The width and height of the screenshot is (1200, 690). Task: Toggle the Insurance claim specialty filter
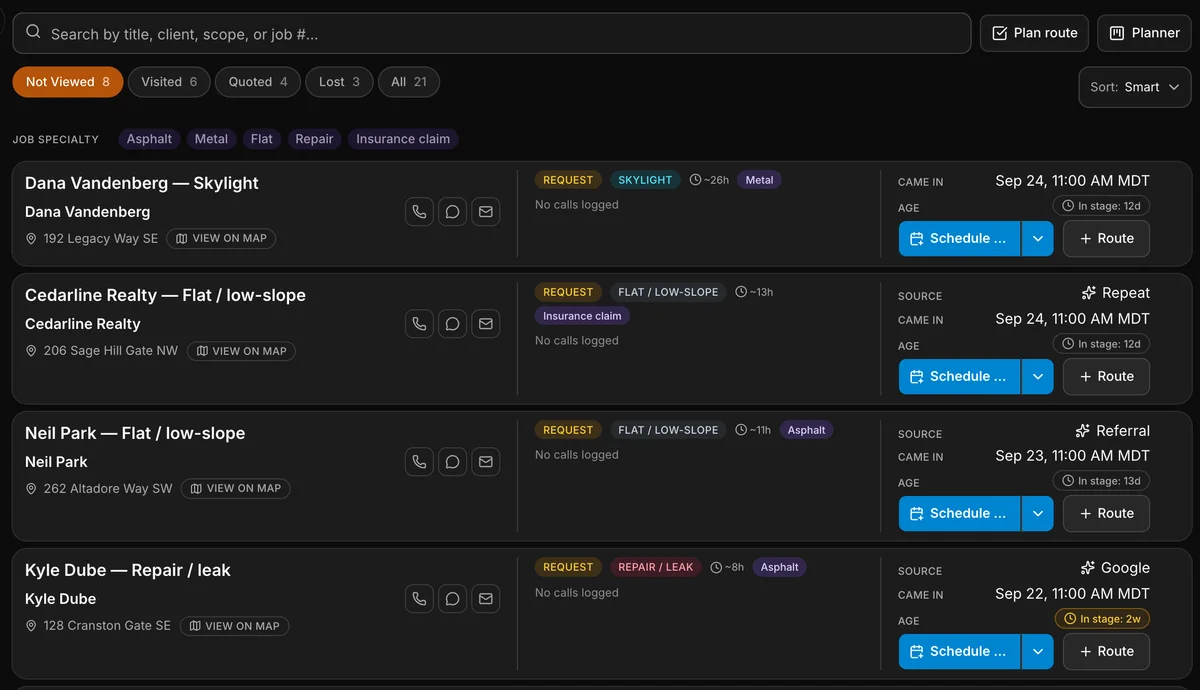(403, 139)
